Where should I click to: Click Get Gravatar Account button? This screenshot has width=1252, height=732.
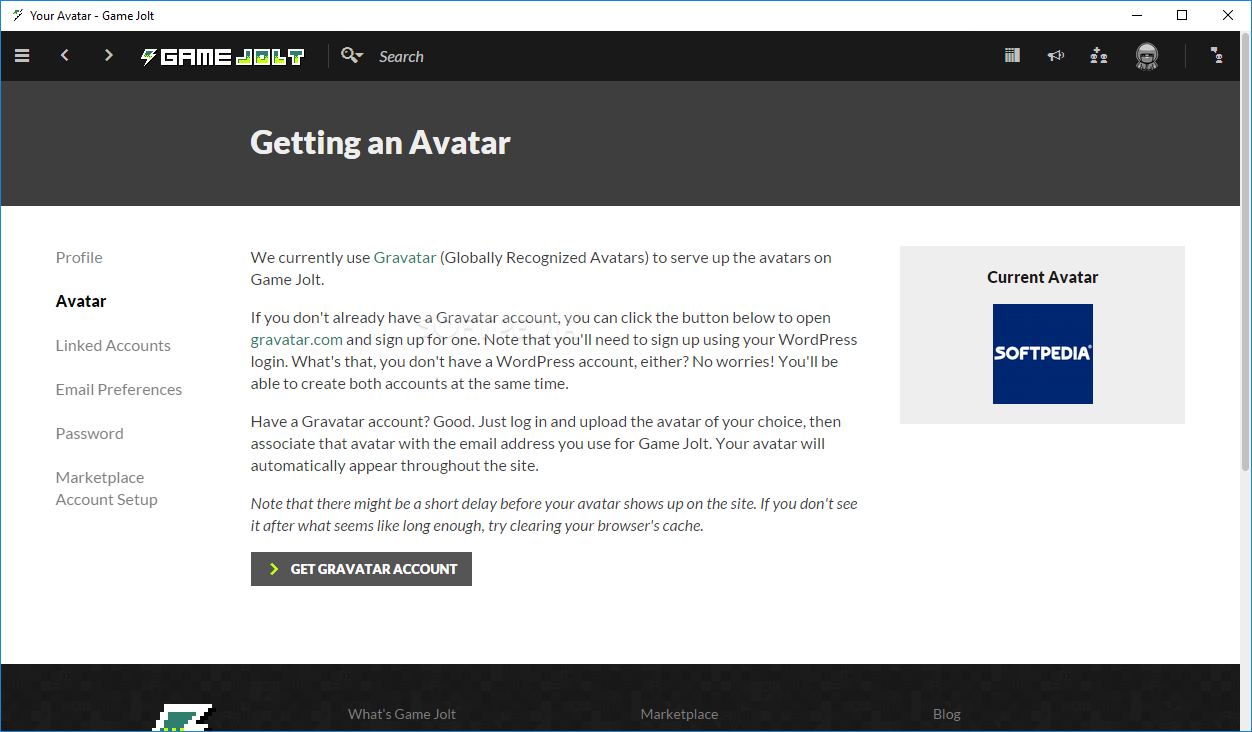pos(361,569)
